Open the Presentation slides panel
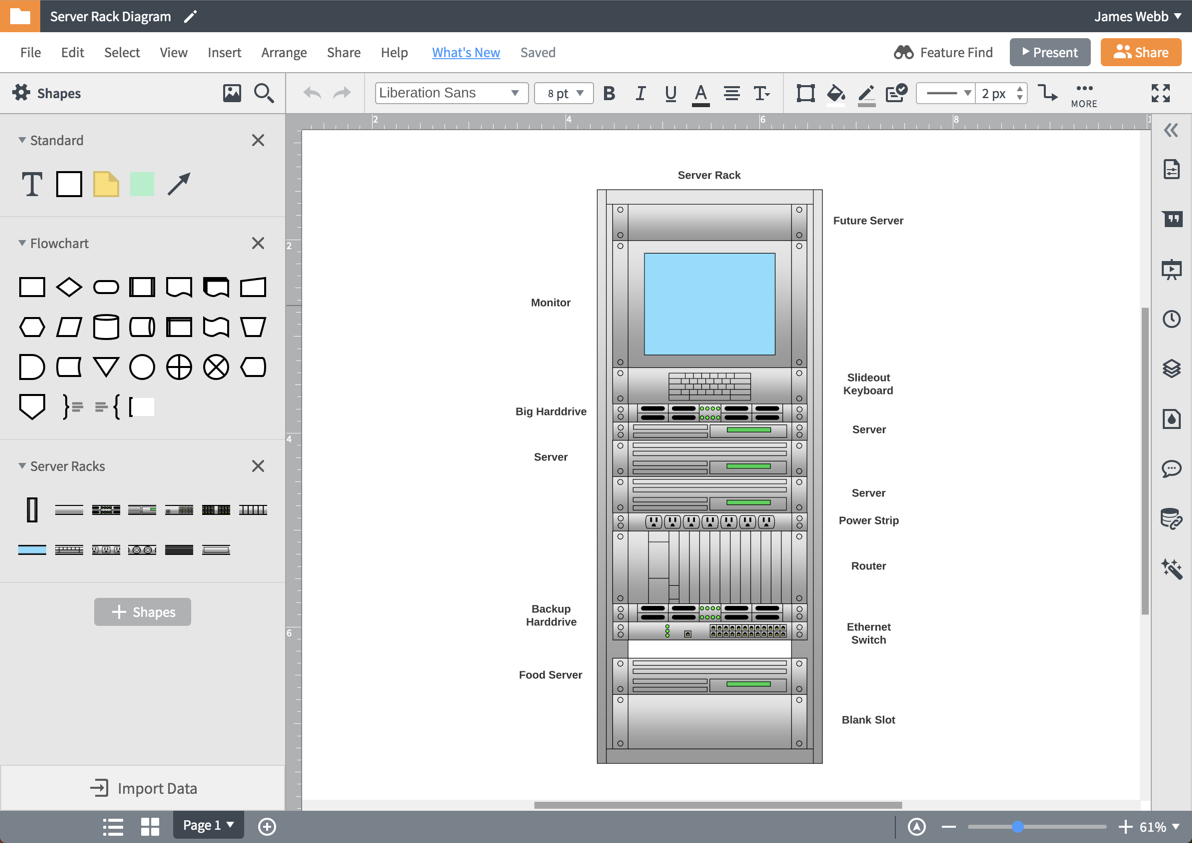The height and width of the screenshot is (843, 1192). tap(1171, 268)
